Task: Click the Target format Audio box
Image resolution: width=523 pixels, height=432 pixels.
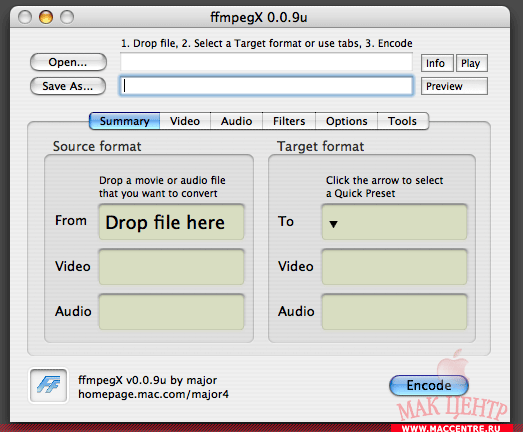Action: [394, 312]
